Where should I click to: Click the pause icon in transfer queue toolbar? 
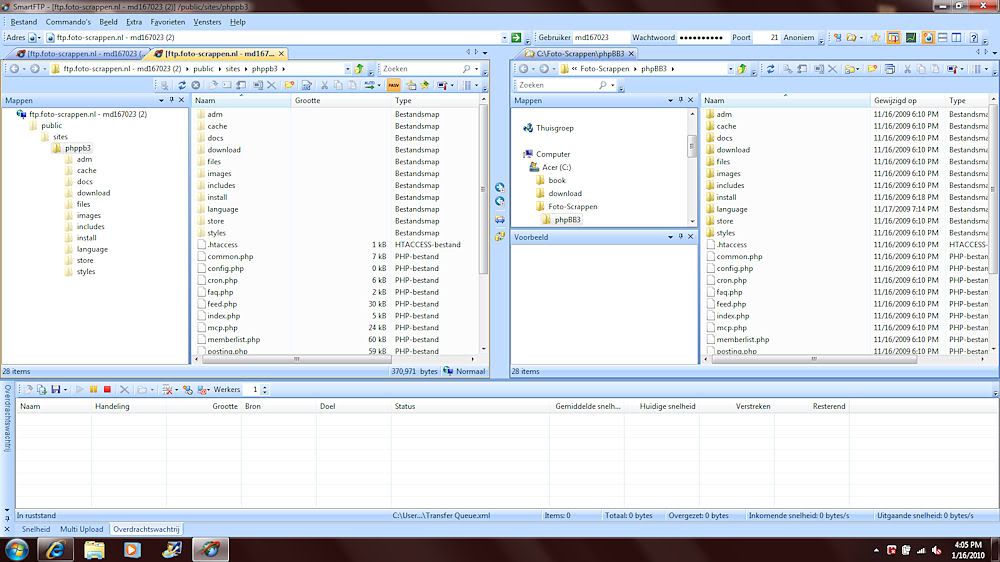point(93,389)
